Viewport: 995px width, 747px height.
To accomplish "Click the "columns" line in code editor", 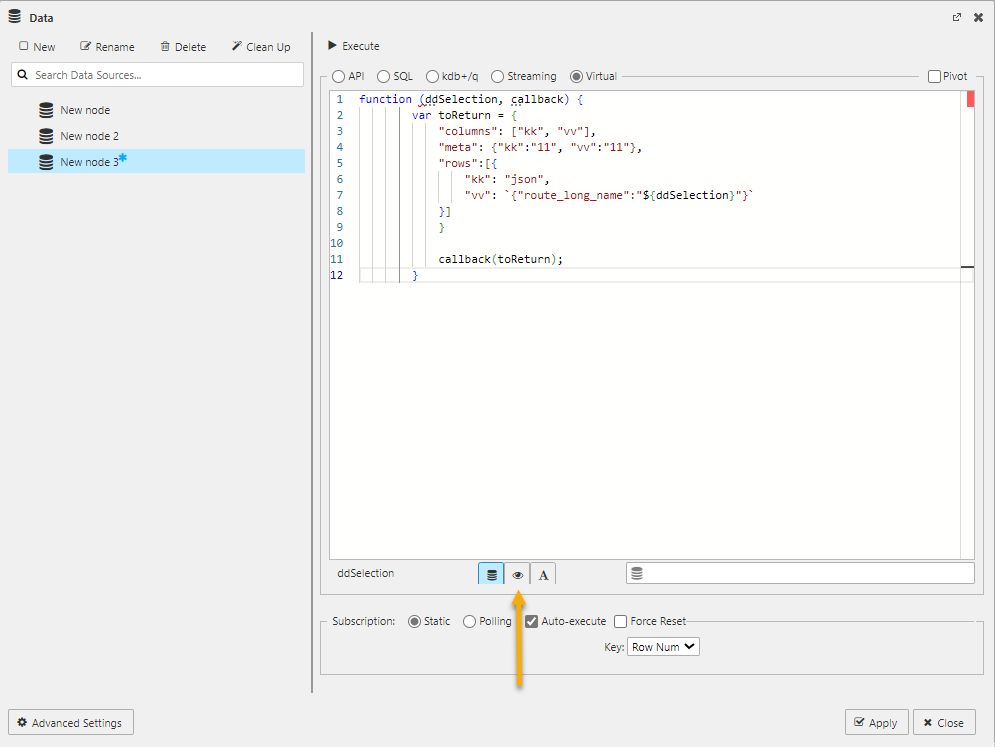I will pos(517,131).
